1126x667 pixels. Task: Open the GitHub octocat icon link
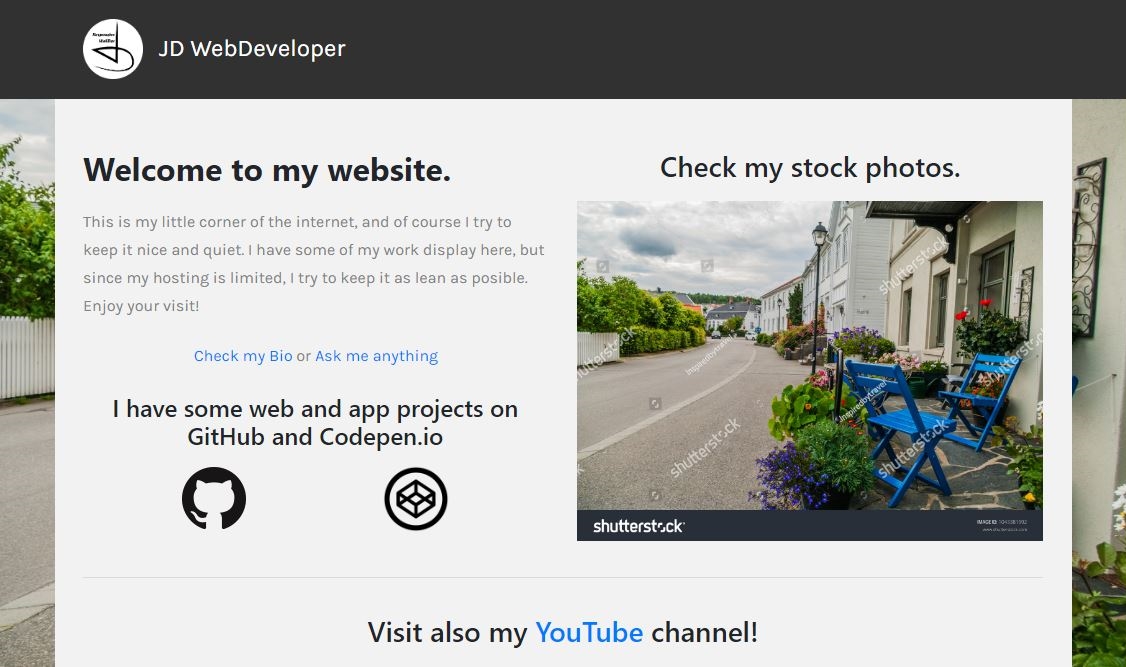214,498
